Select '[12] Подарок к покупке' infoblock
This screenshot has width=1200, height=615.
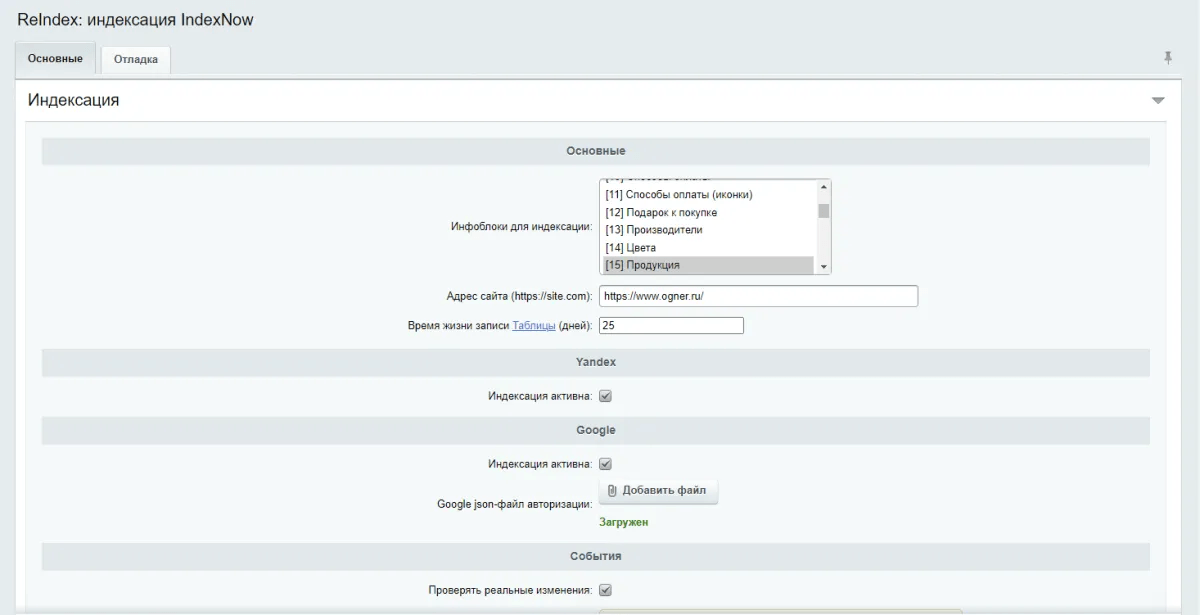point(661,212)
